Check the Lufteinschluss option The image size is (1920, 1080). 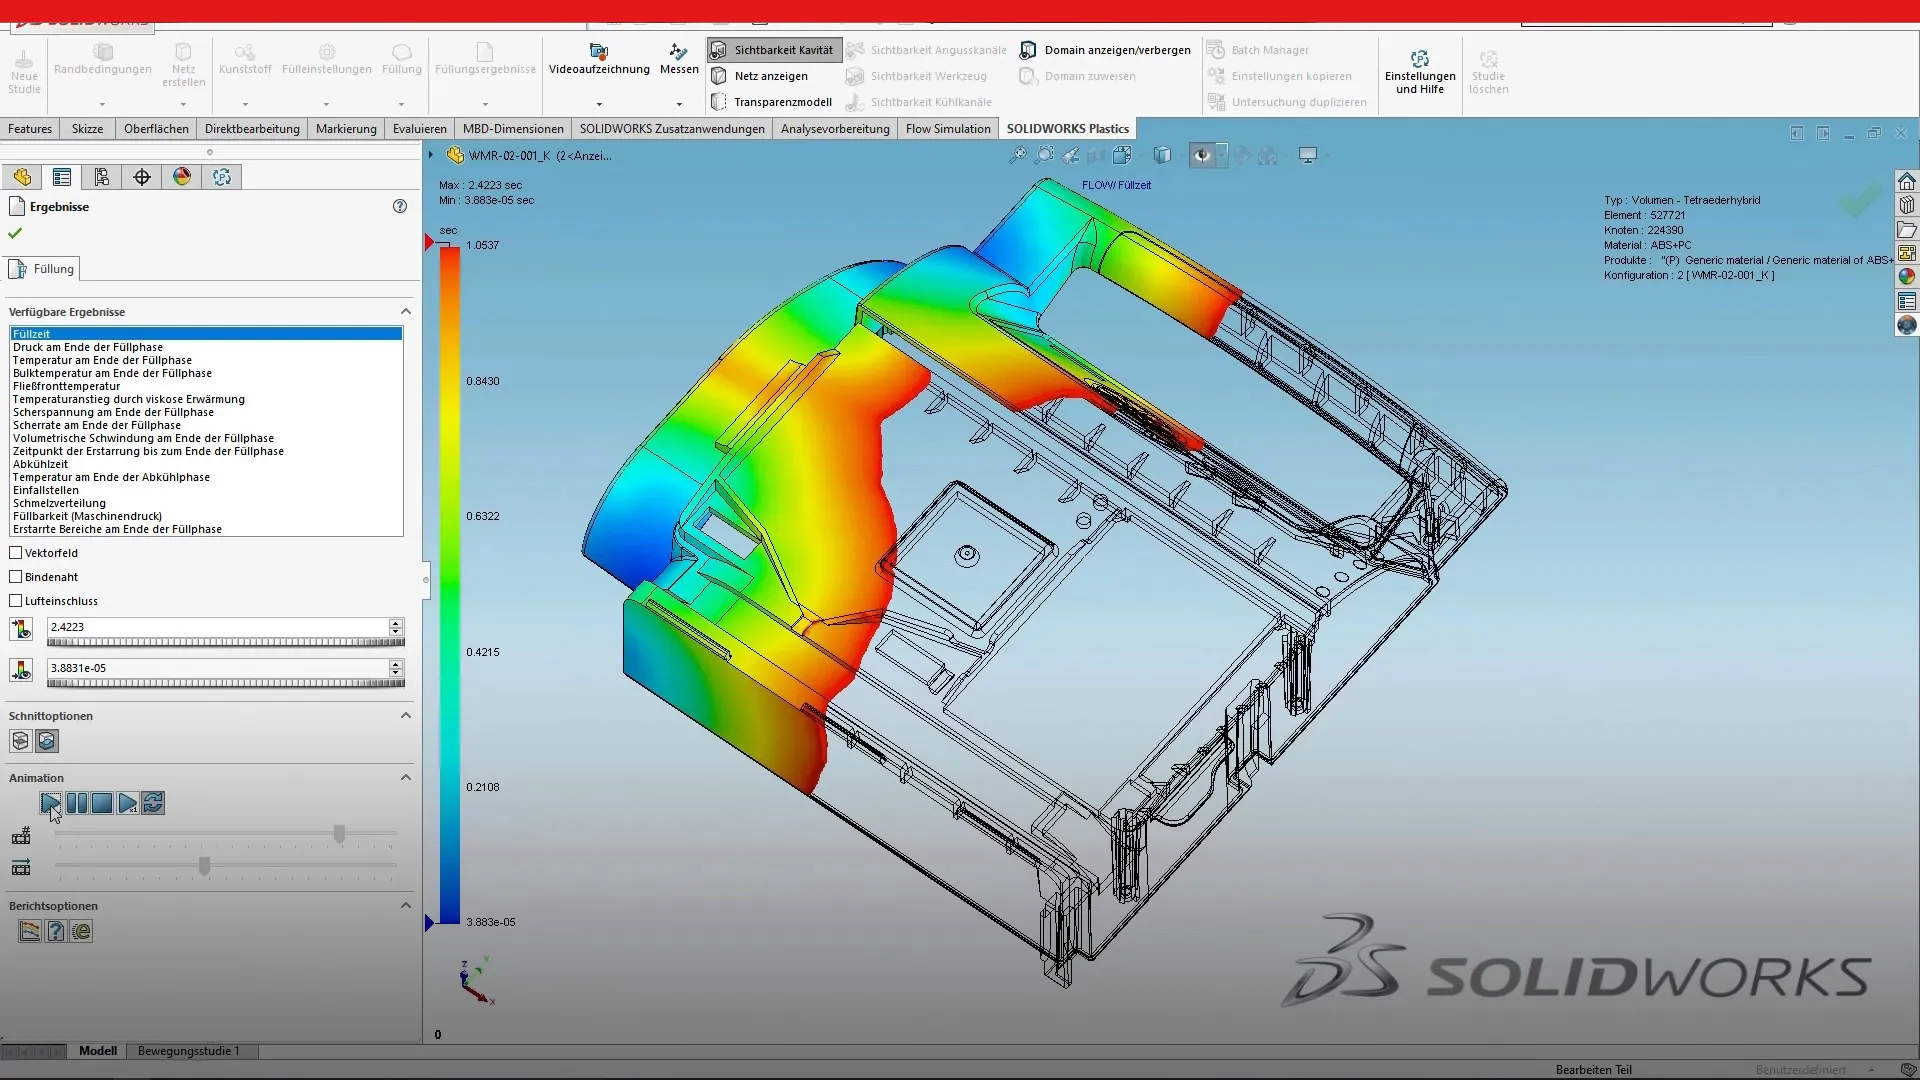[16, 600]
